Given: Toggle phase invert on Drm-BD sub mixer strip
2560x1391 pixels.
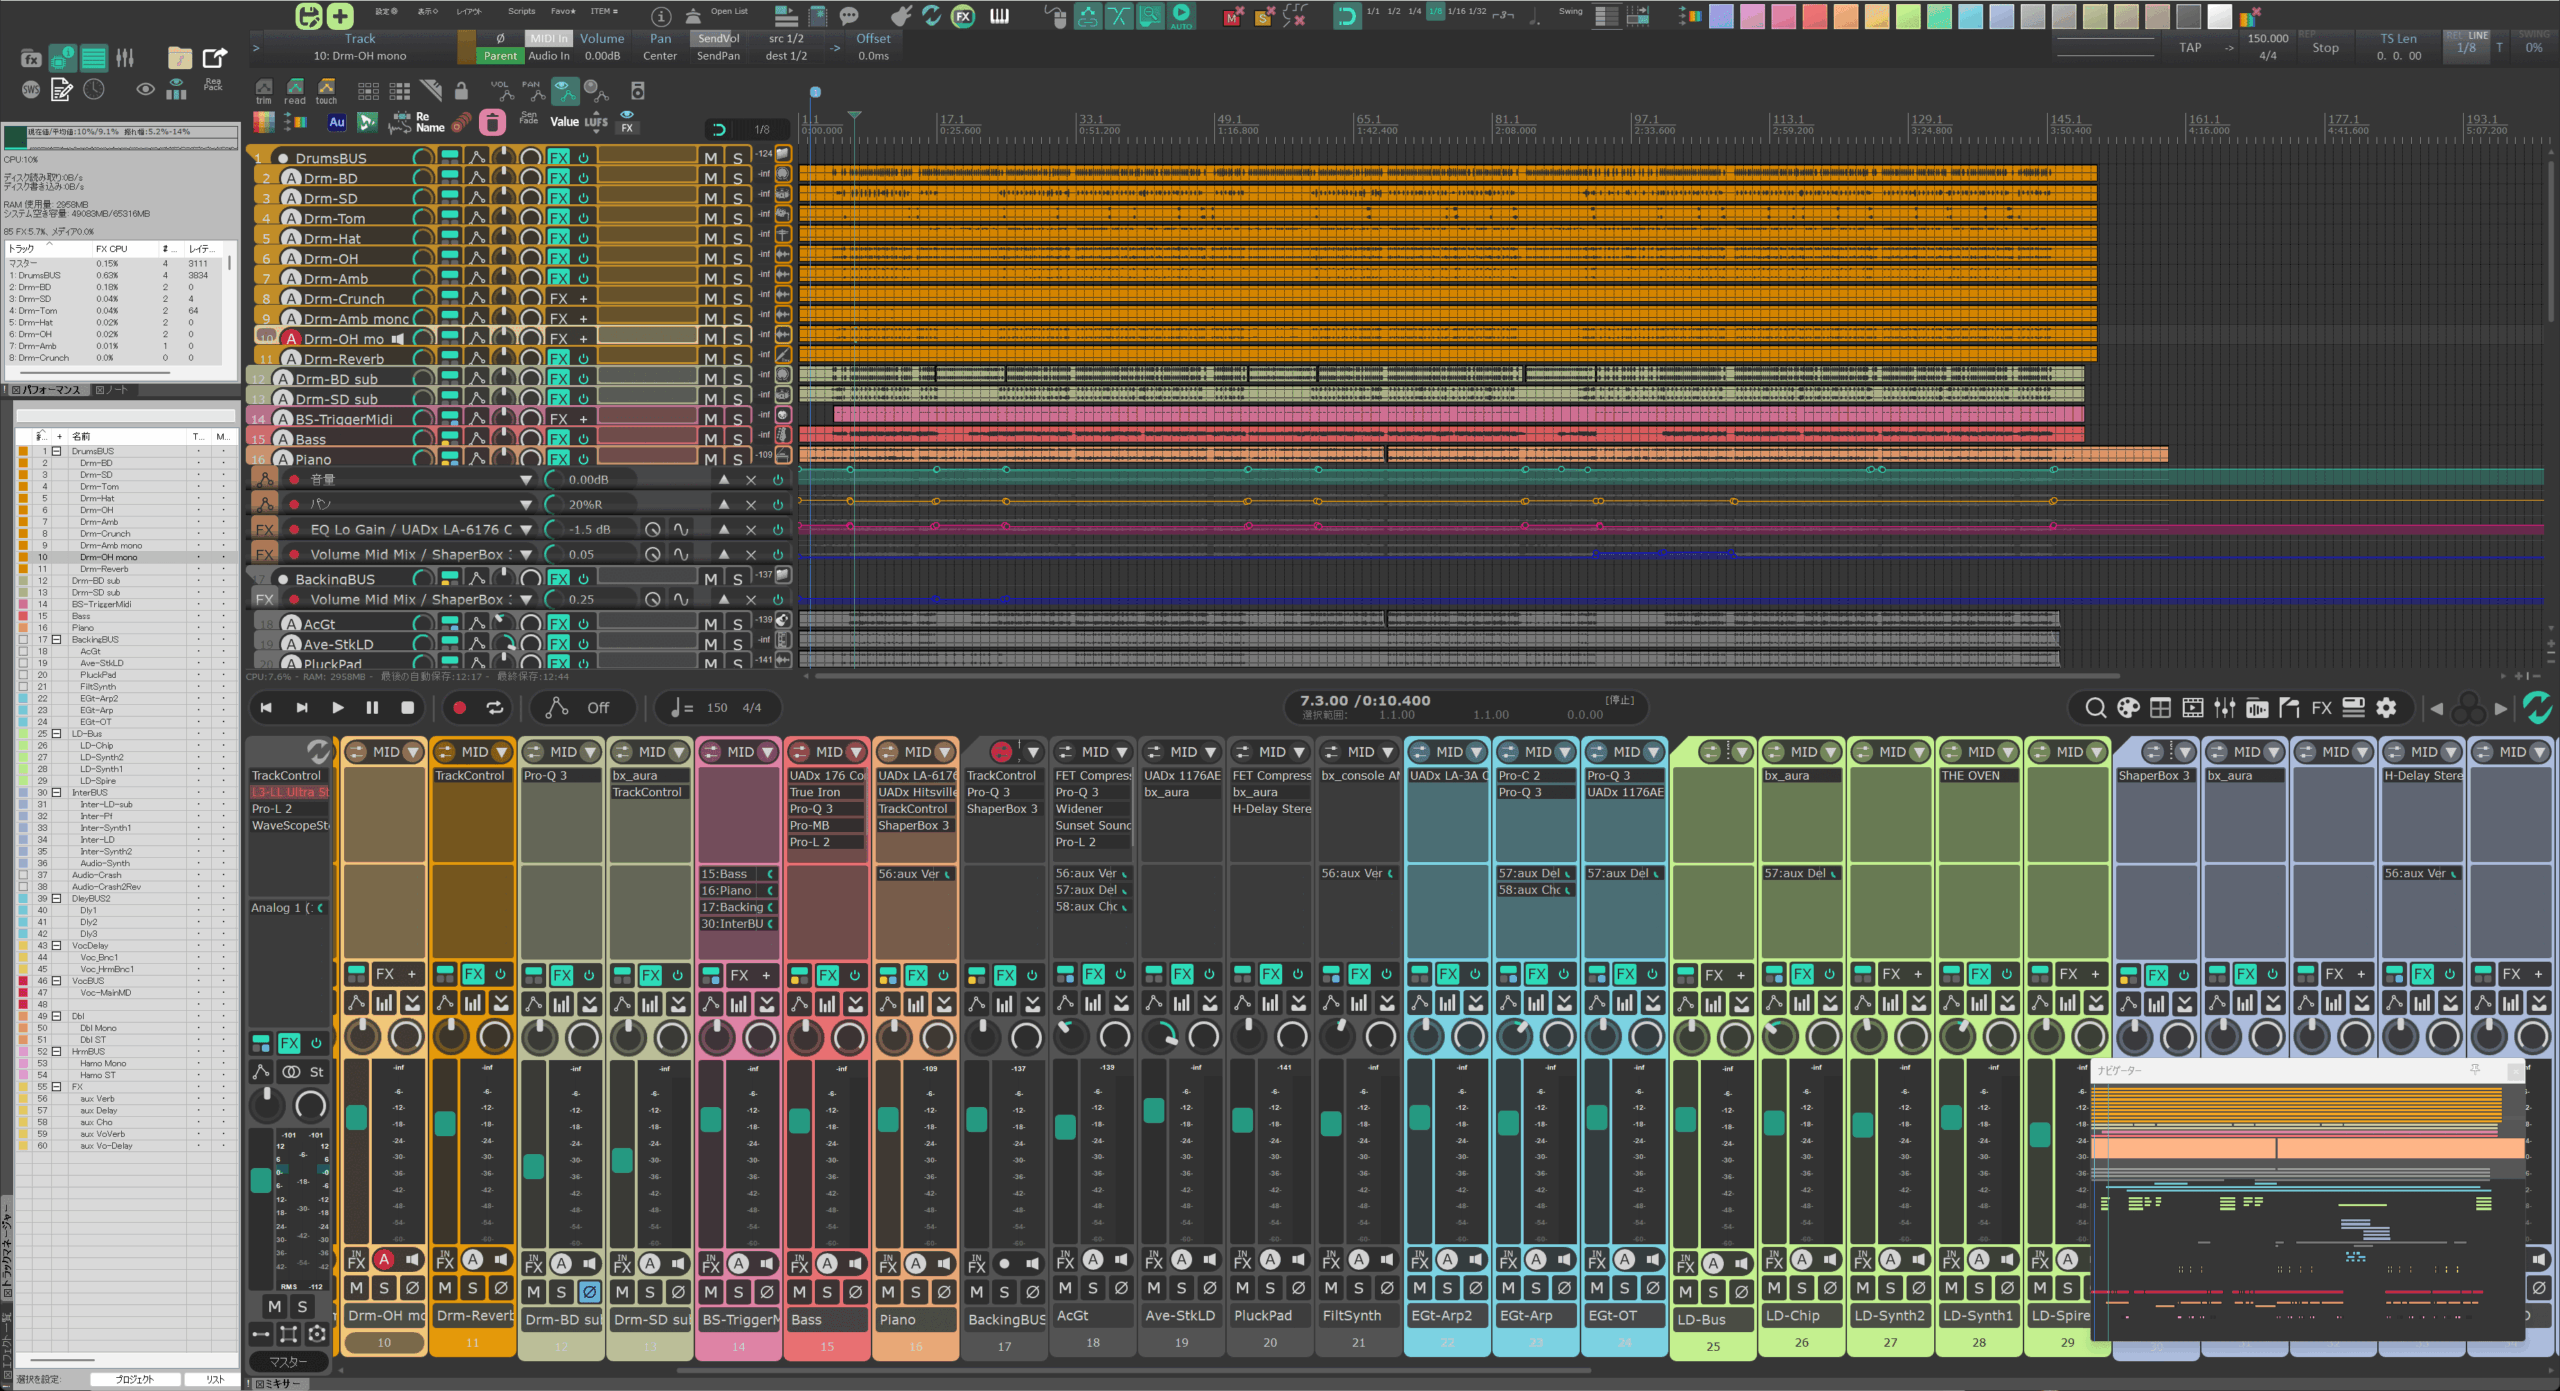Looking at the screenshot, I should (x=590, y=1292).
